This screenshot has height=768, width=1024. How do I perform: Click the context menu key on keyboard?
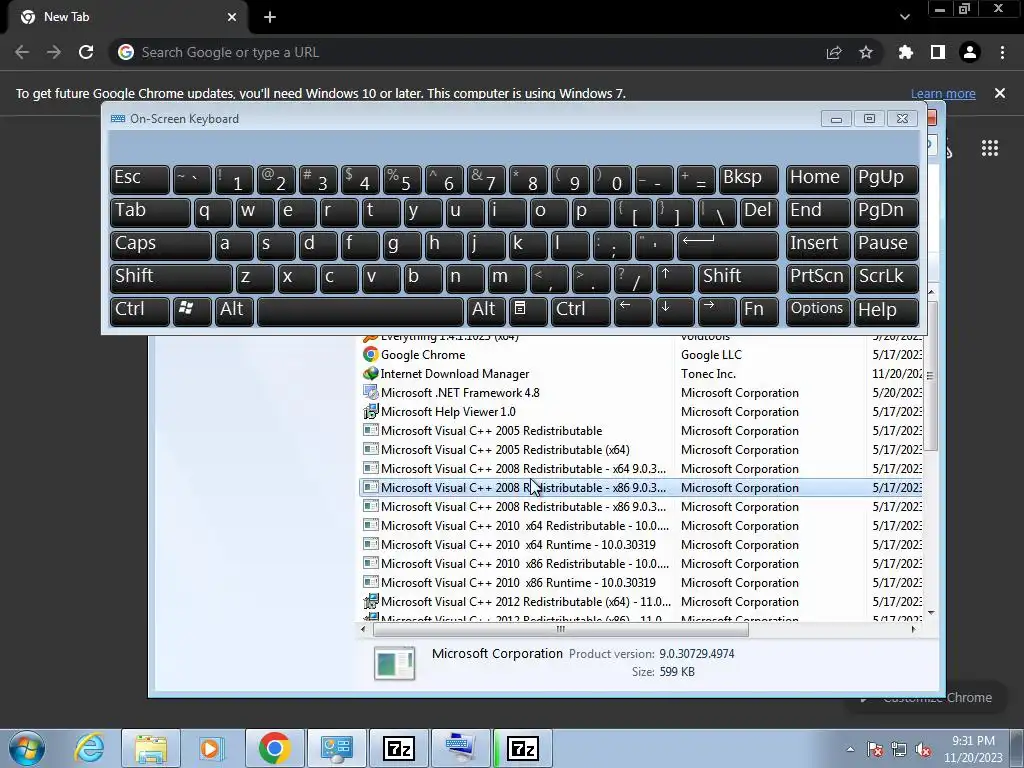[528, 311]
